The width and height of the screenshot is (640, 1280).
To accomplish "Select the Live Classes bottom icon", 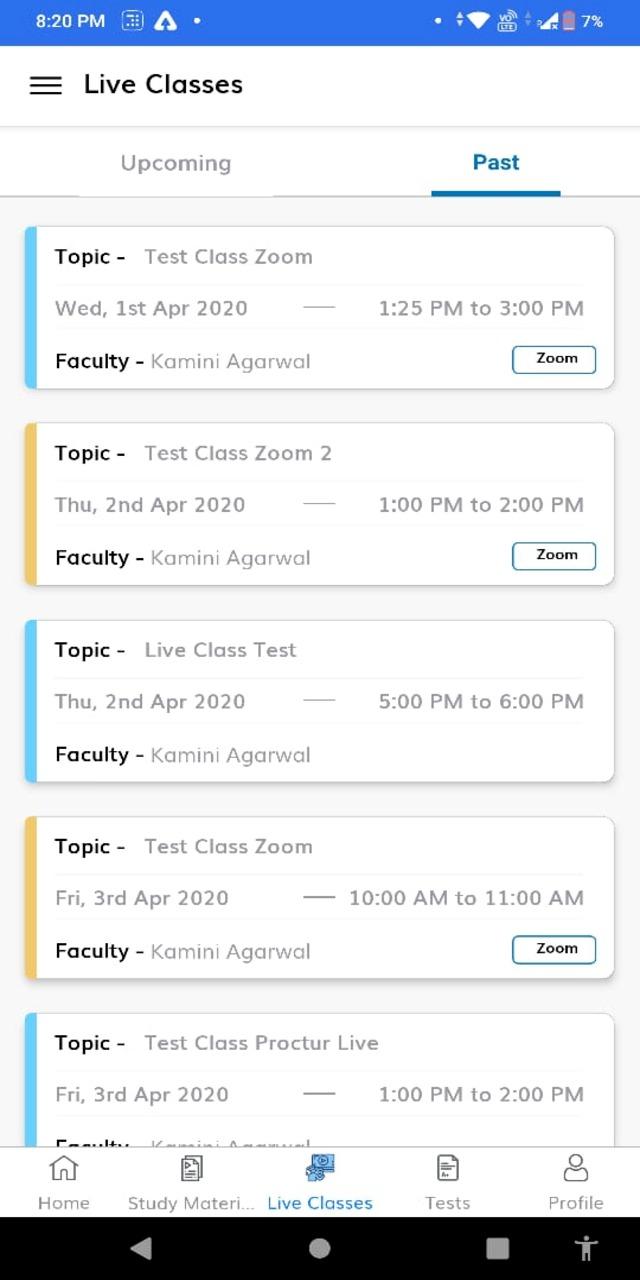I will 320,1168.
